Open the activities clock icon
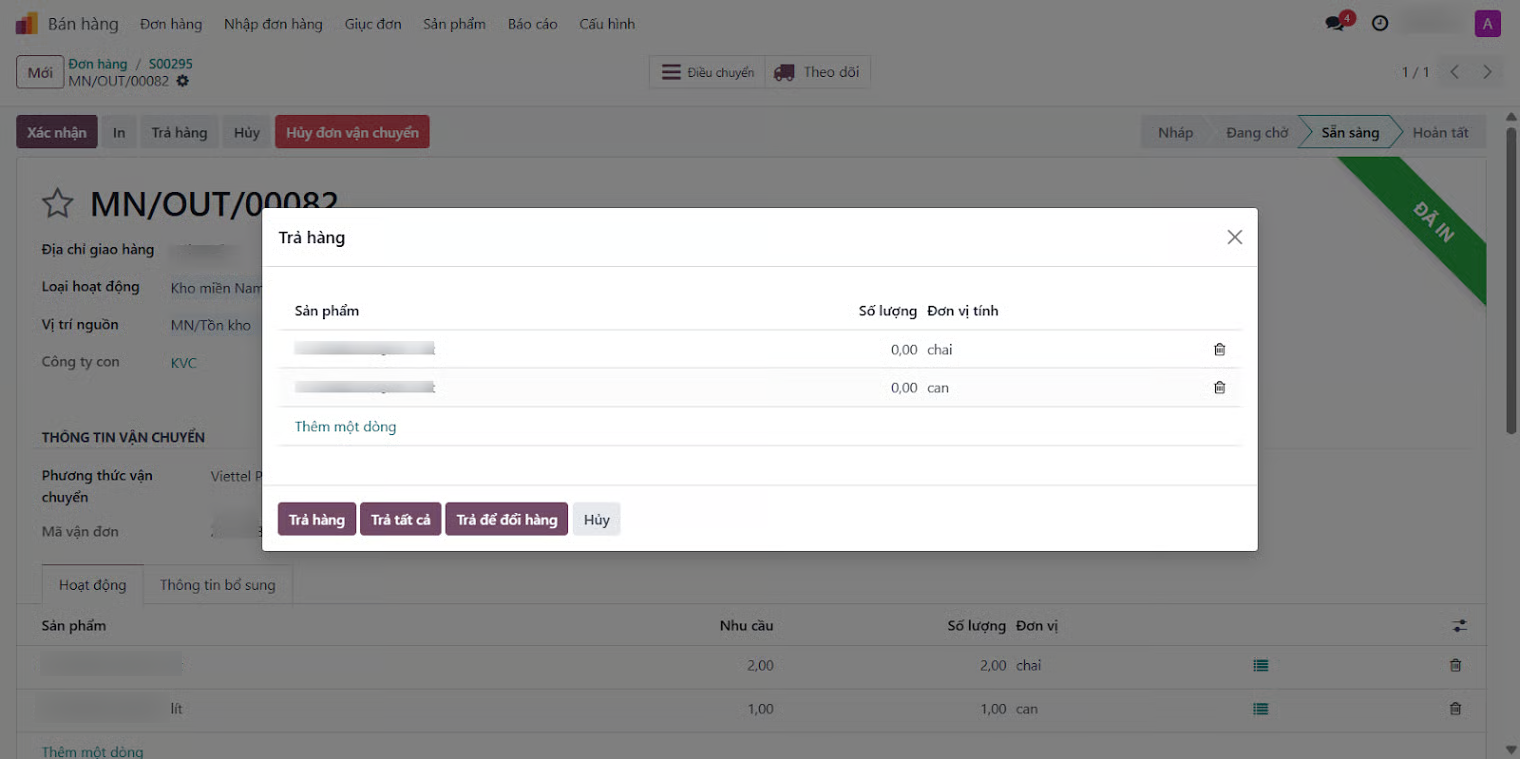The image size is (1520, 759). coord(1380,23)
